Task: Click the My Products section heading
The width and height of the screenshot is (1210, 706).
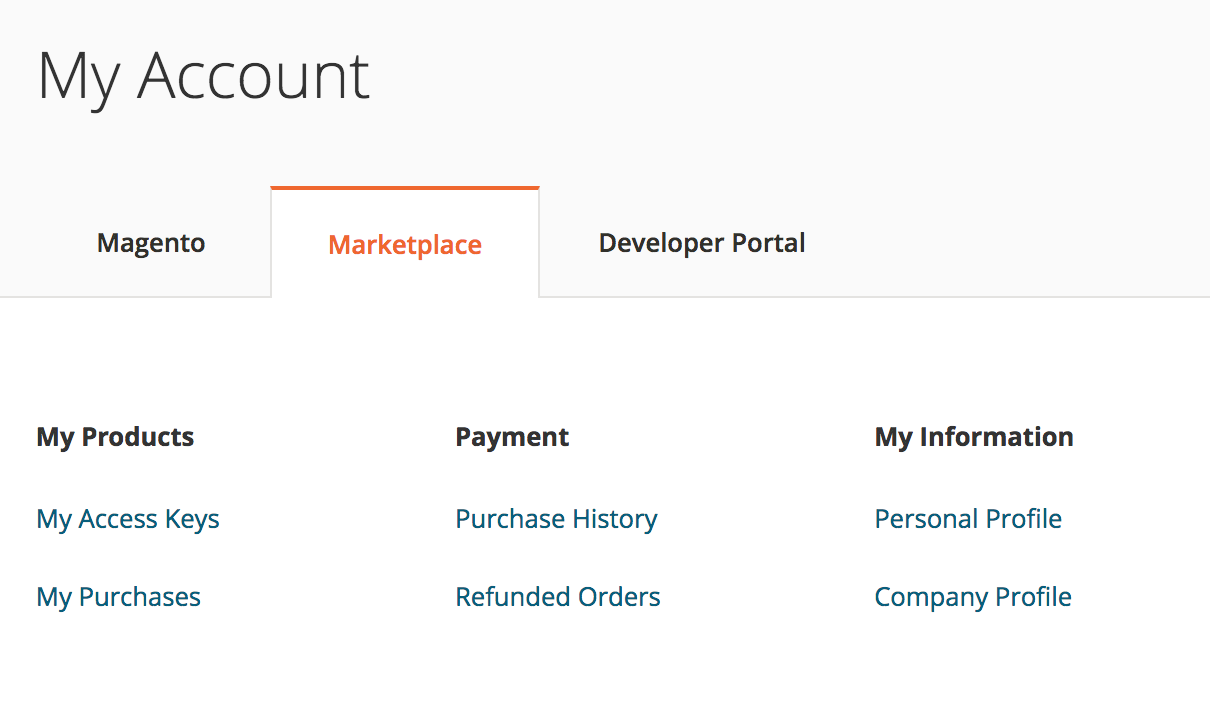Action: [114, 436]
